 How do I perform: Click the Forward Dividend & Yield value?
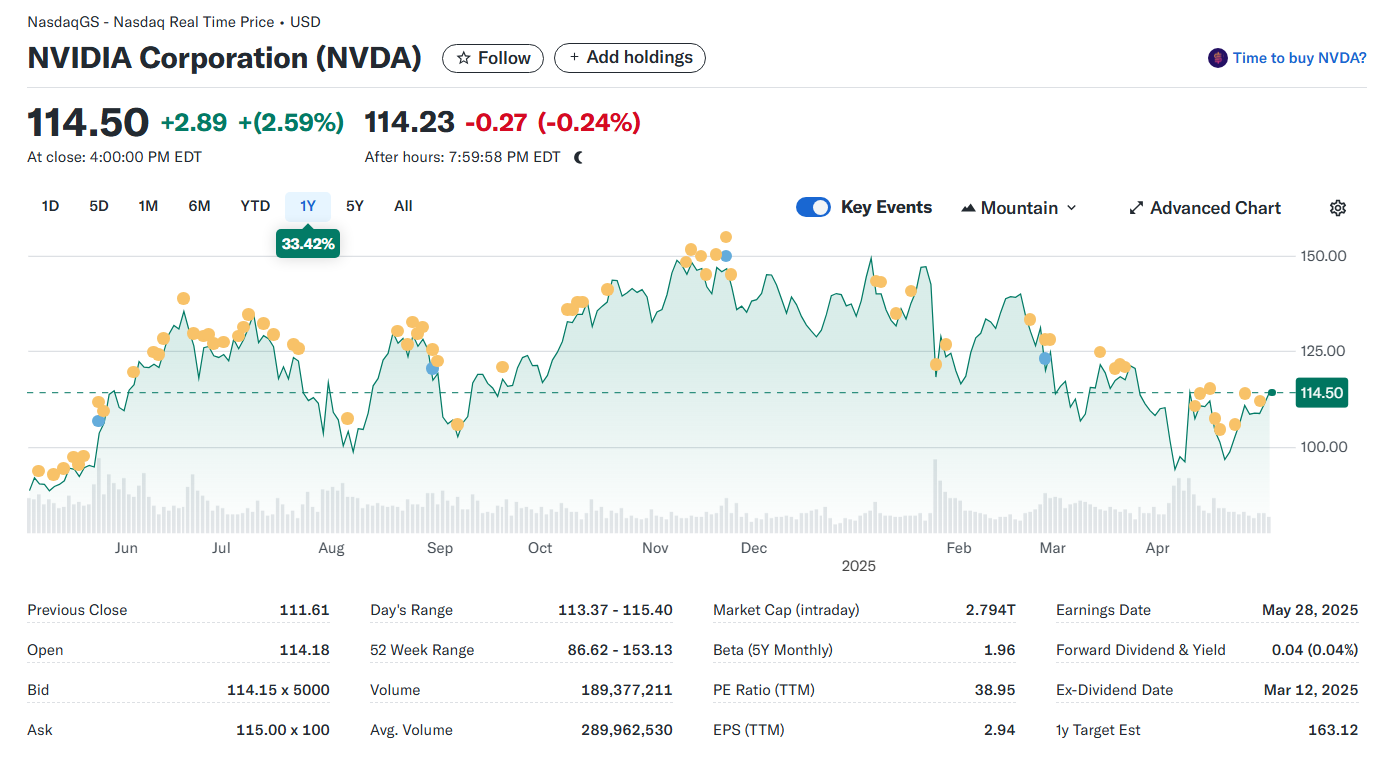pyautogui.click(x=1315, y=650)
